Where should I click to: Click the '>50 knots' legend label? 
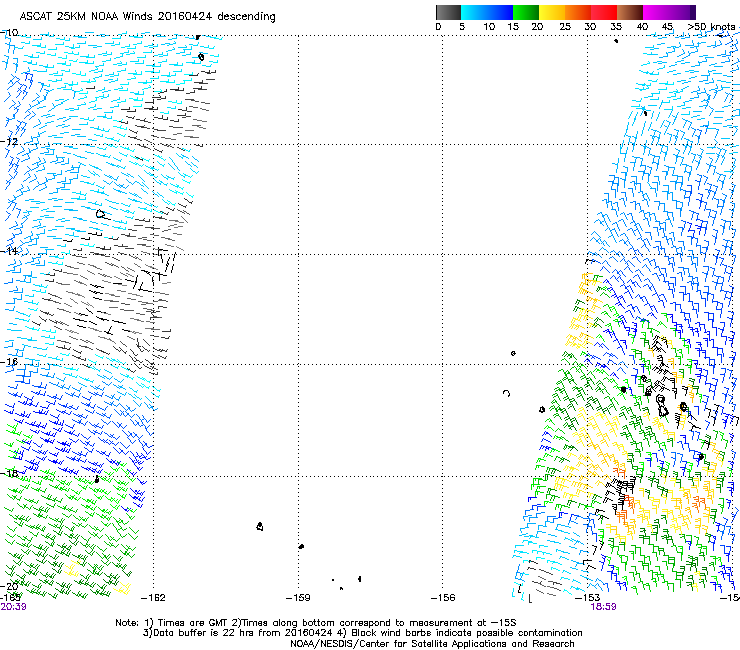tap(711, 27)
